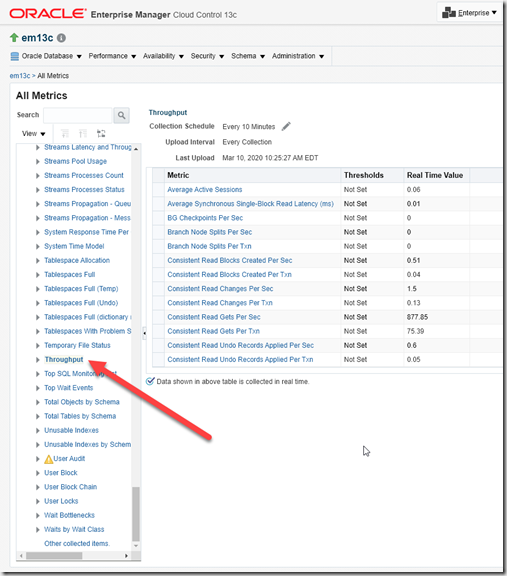Open Consistent Read Blocks Created Per Sec
This screenshot has height=576, width=507.
pyautogui.click(x=230, y=260)
